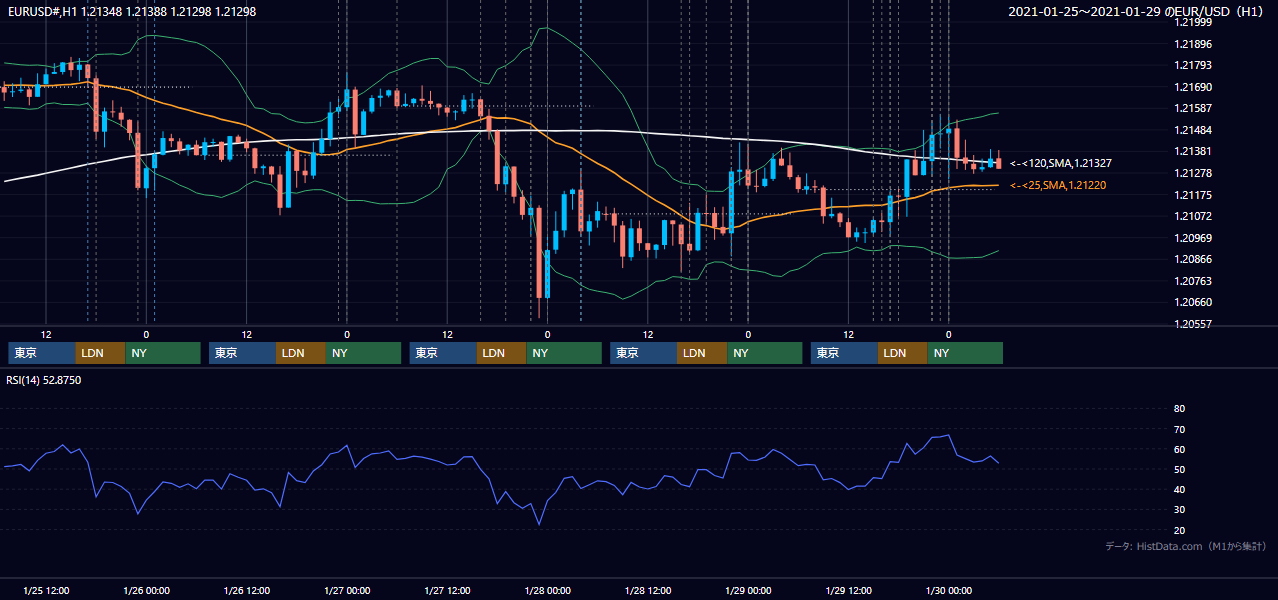Click the RSI scale value 50
This screenshot has height=600, width=1278.
pos(1179,469)
